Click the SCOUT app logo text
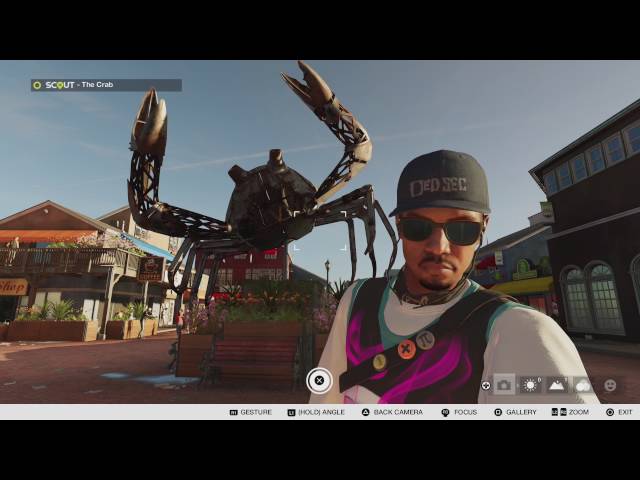 [60, 85]
